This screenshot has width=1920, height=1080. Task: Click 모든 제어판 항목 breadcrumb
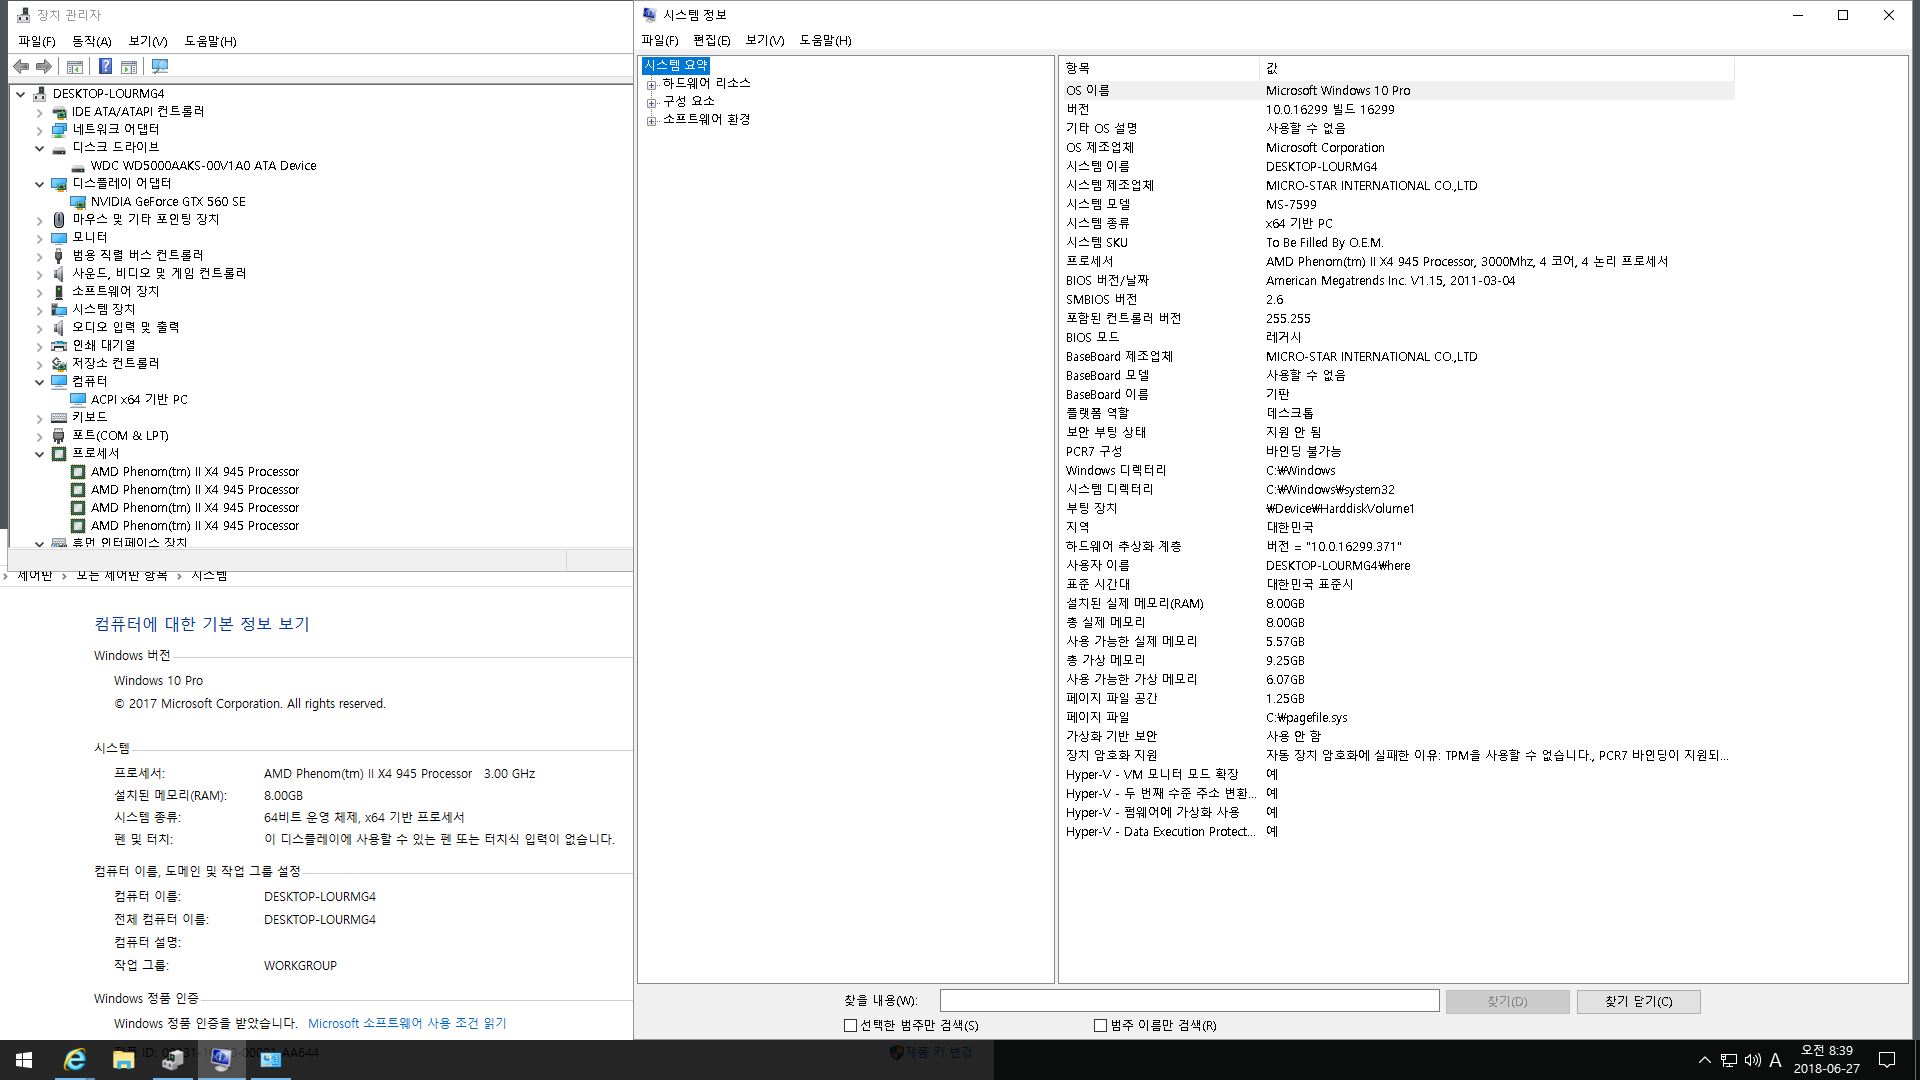point(121,575)
